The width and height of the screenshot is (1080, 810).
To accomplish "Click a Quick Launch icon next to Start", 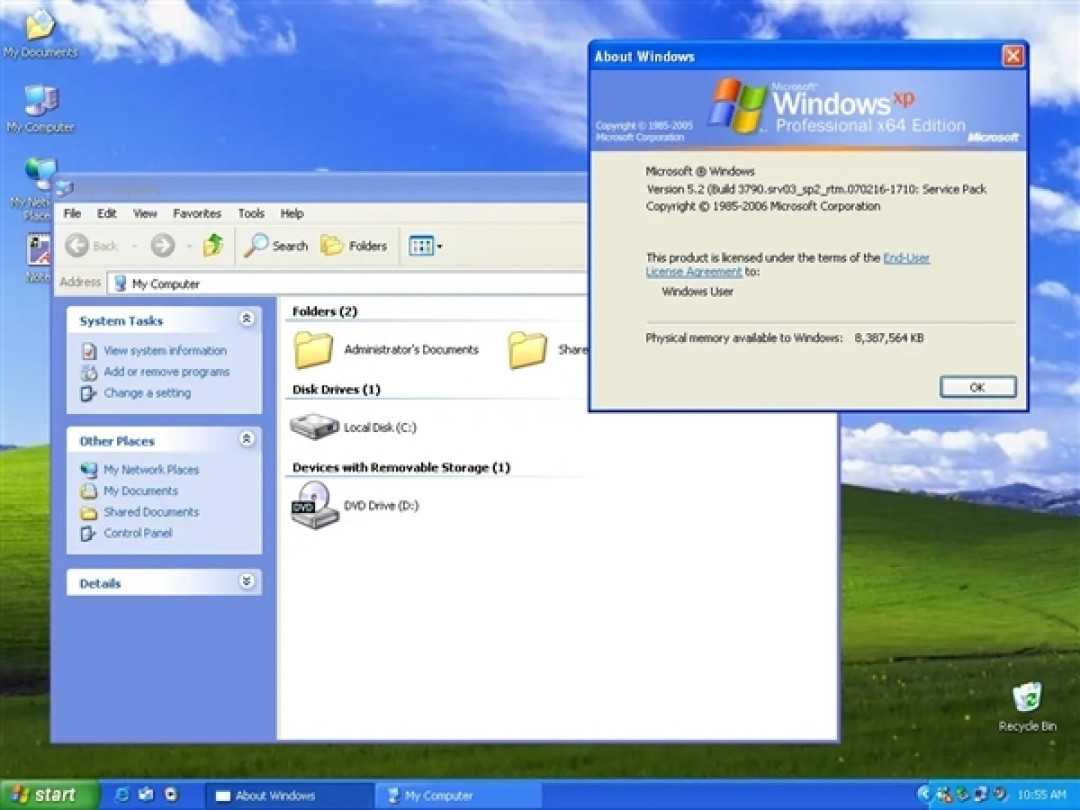I will (122, 794).
